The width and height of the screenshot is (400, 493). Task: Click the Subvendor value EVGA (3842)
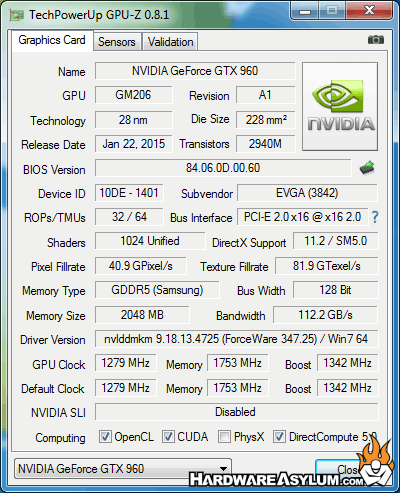click(307, 193)
